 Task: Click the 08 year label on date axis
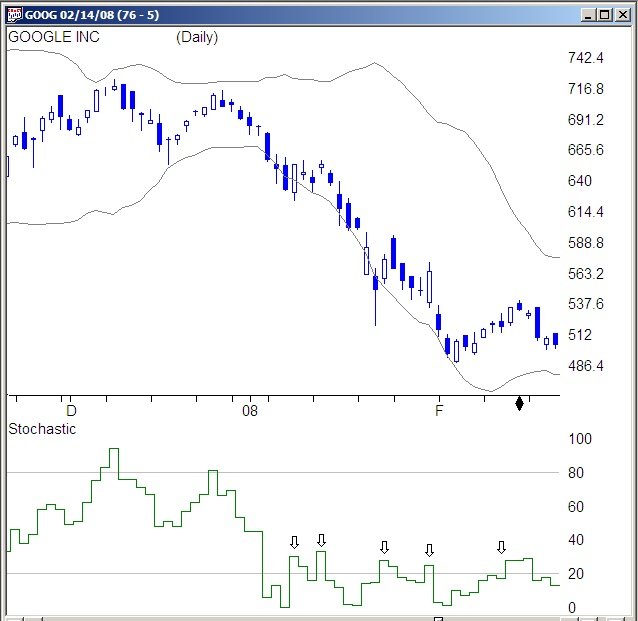click(250, 410)
